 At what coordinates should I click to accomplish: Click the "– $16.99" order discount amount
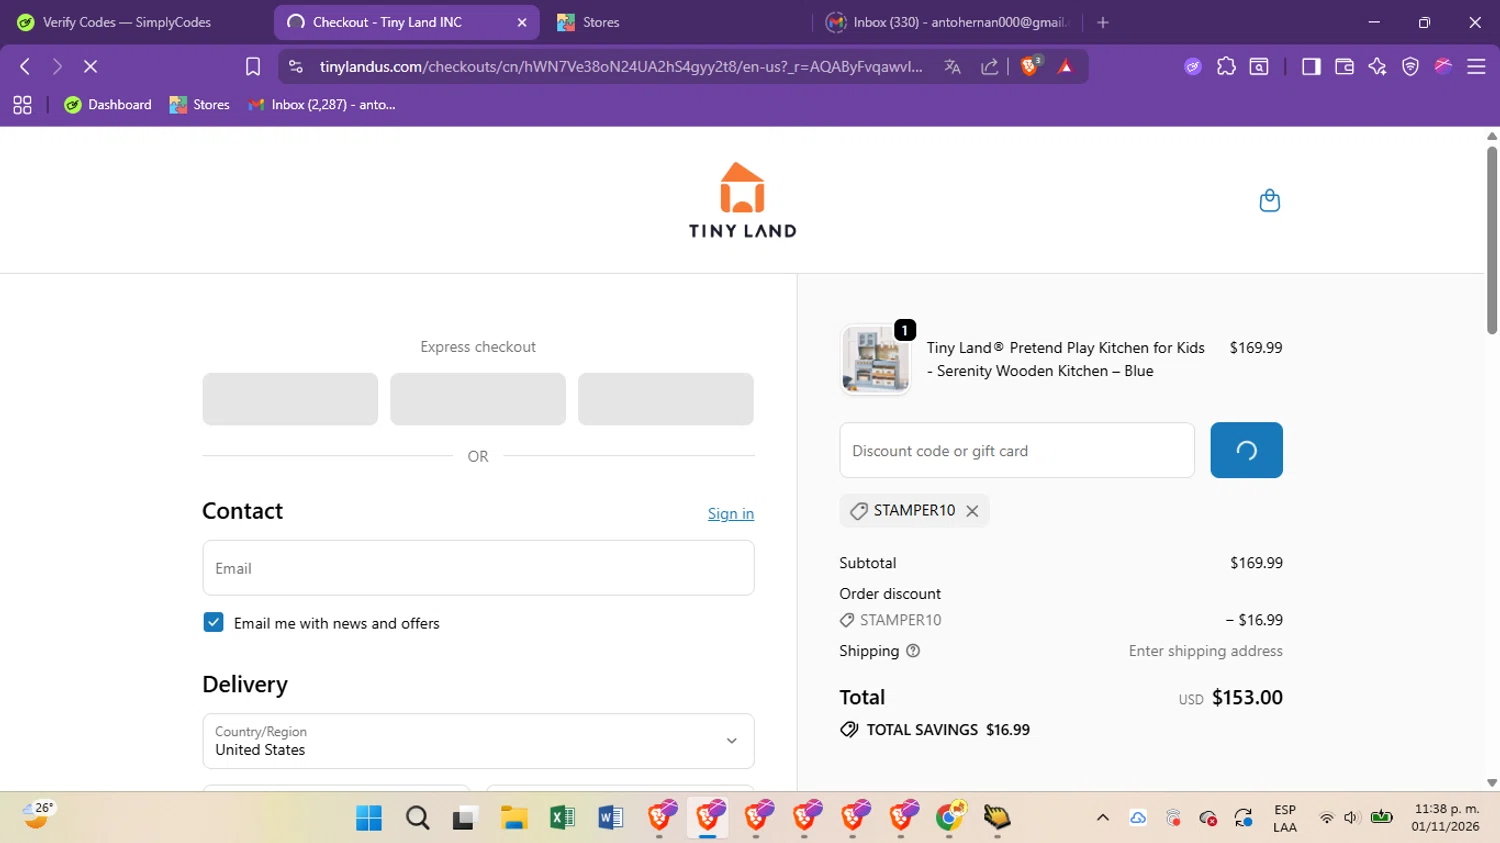tap(1254, 620)
